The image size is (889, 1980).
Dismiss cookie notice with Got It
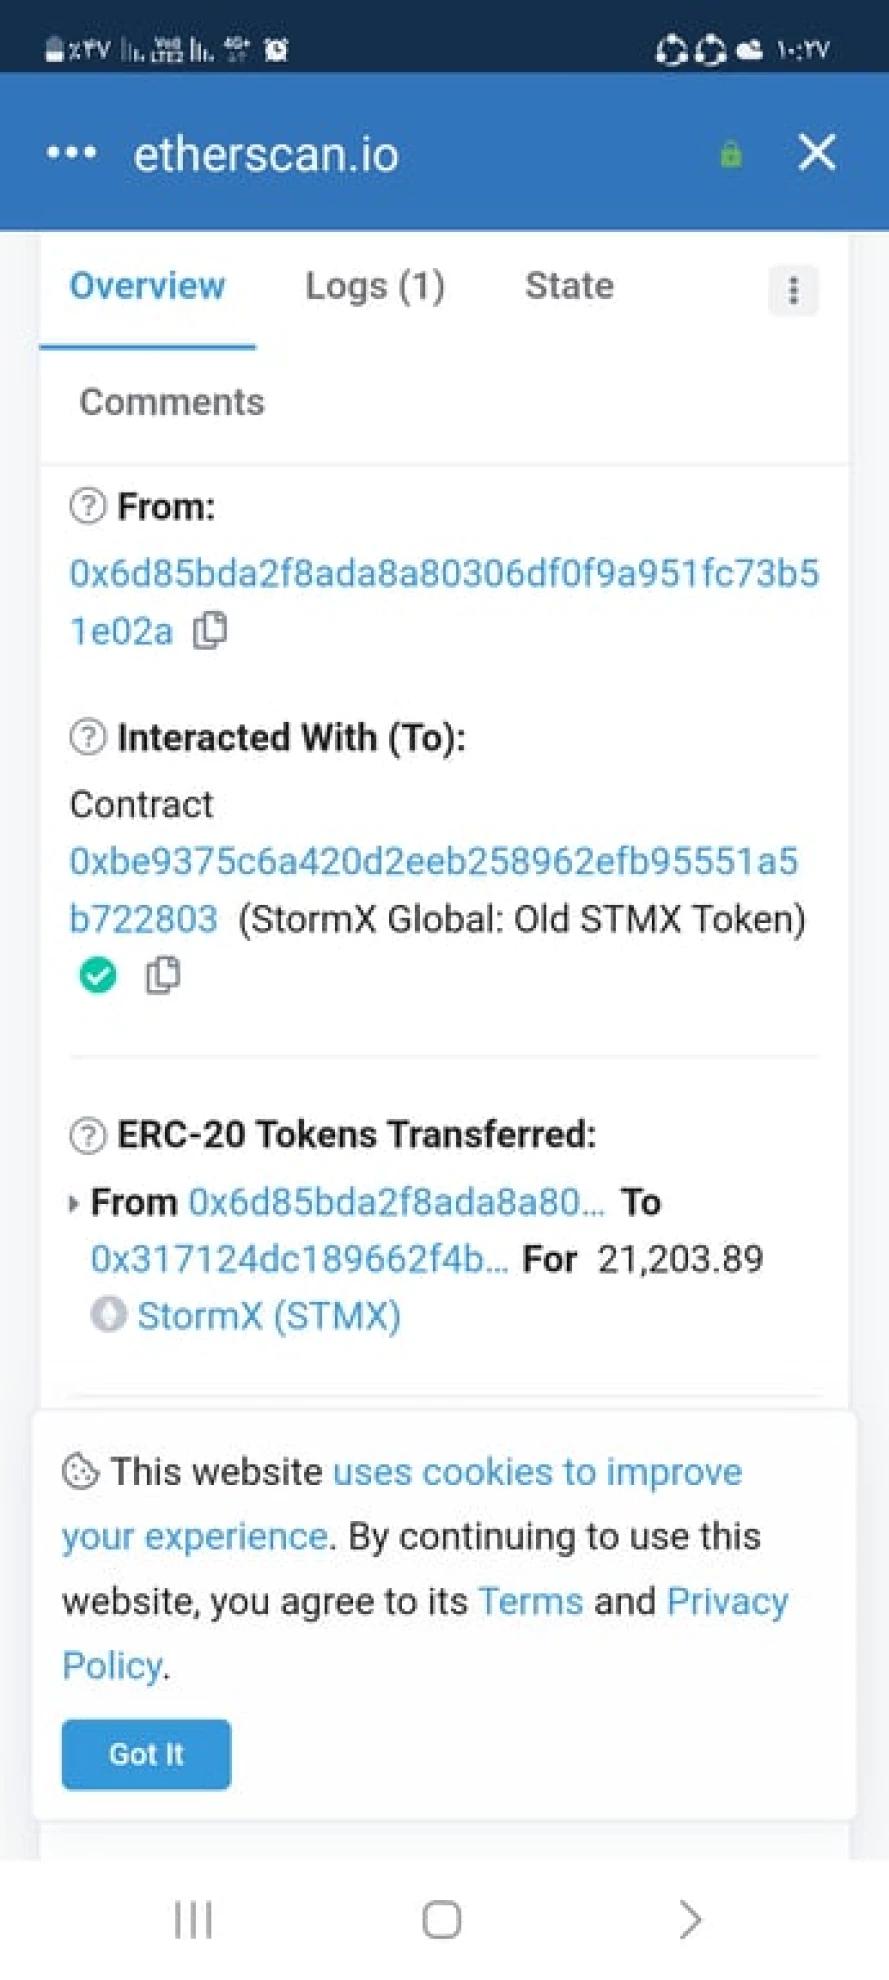coord(146,1754)
